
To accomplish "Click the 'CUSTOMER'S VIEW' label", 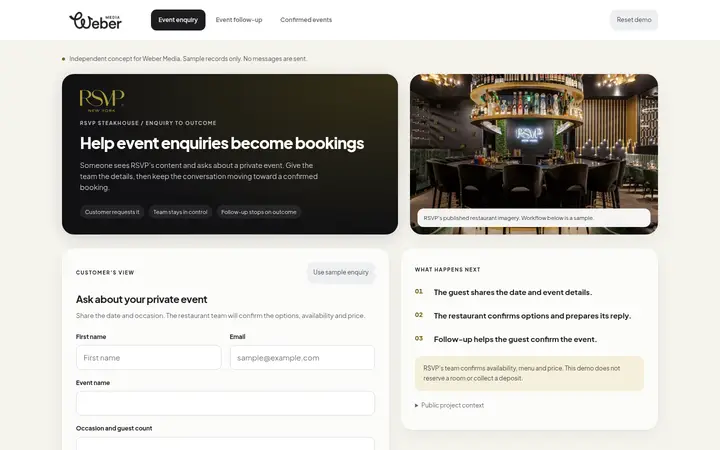I will pyautogui.click(x=105, y=272).
